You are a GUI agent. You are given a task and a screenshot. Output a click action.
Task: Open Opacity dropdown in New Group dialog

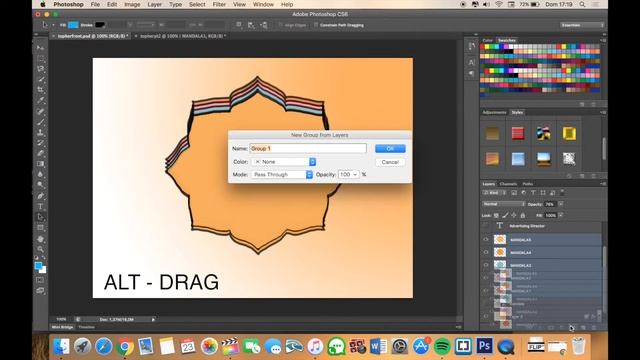[x=355, y=175]
